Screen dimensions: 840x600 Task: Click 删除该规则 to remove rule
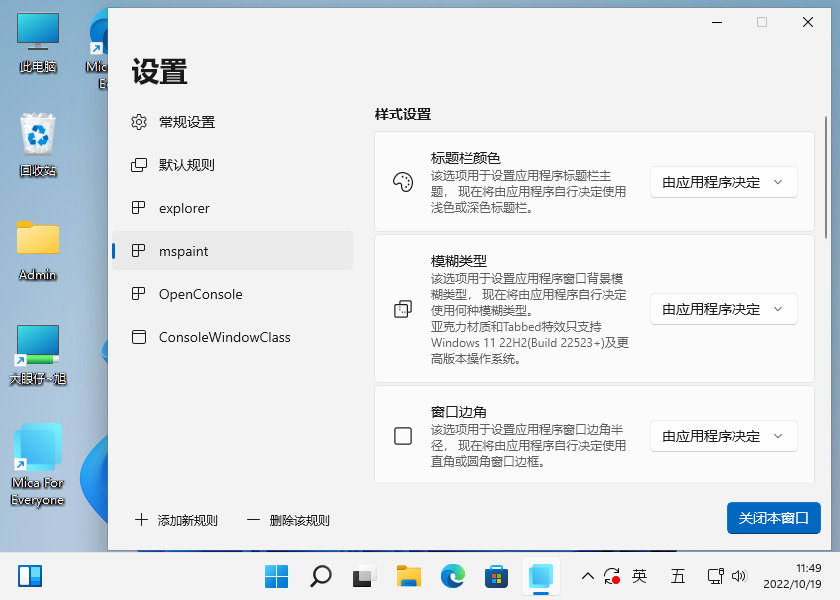288,520
